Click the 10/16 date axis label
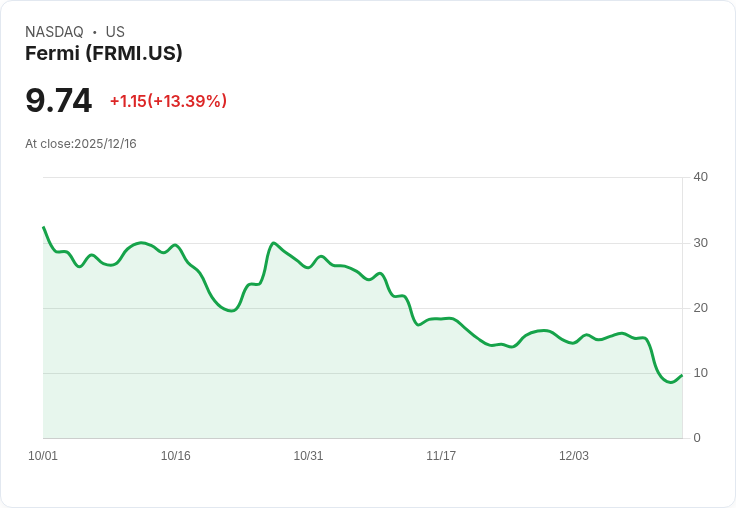This screenshot has width=736, height=508. click(x=176, y=456)
